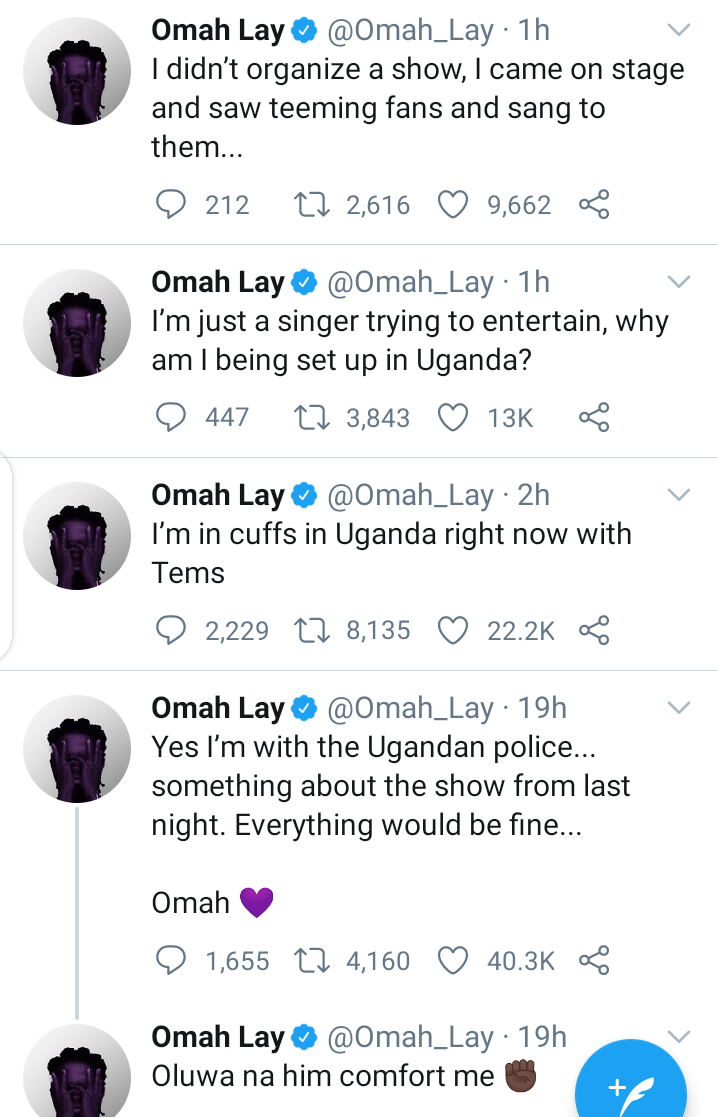Retweet the "I didn't organize a show" tweet

click(x=314, y=205)
